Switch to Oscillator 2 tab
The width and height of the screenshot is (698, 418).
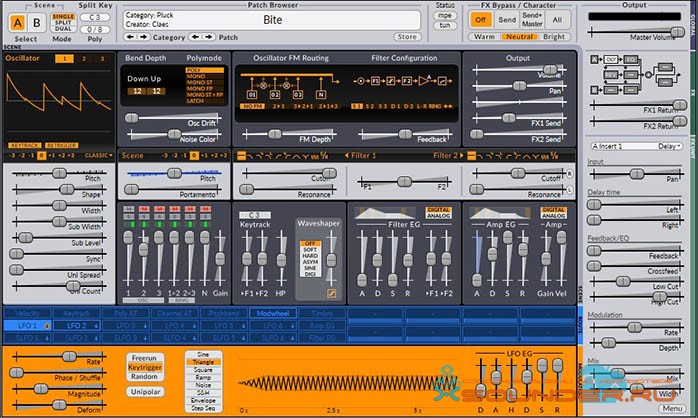click(84, 59)
